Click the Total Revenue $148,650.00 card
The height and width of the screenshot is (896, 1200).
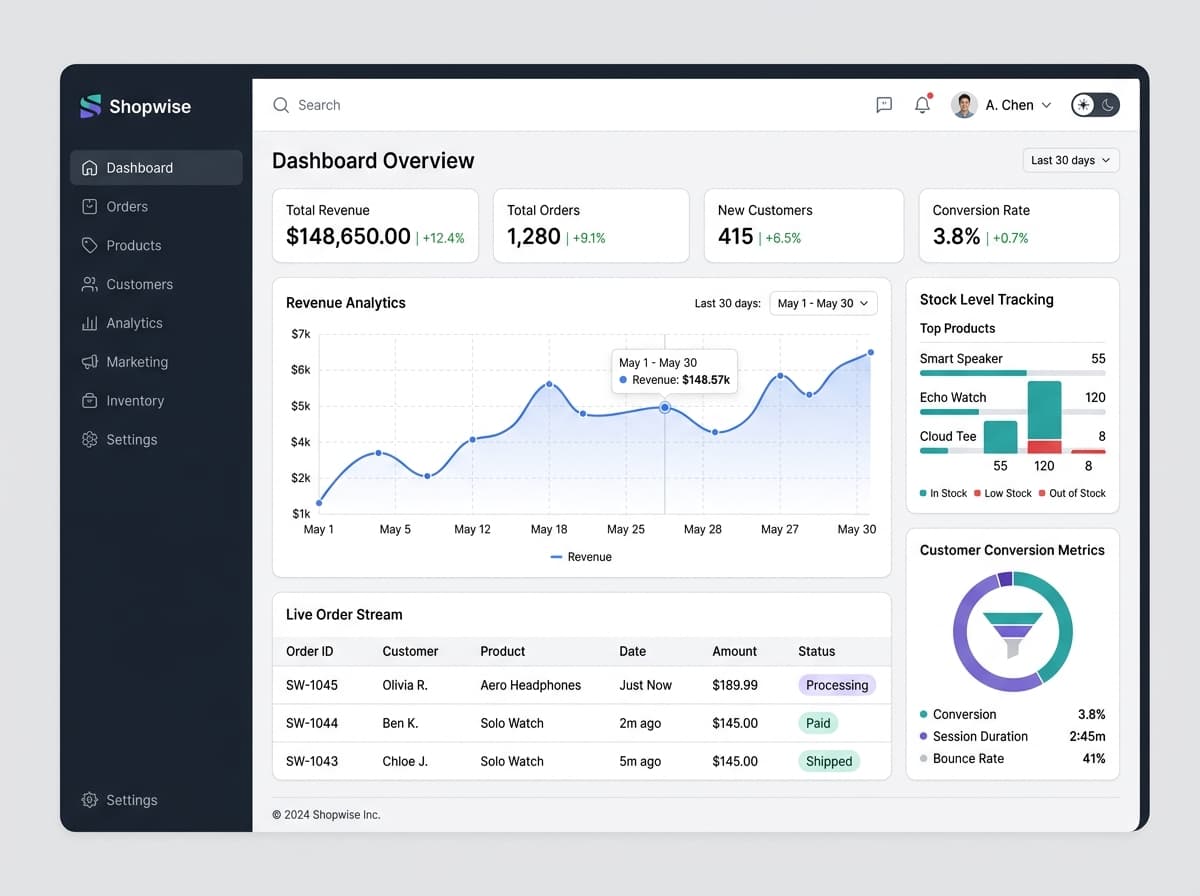(375, 225)
